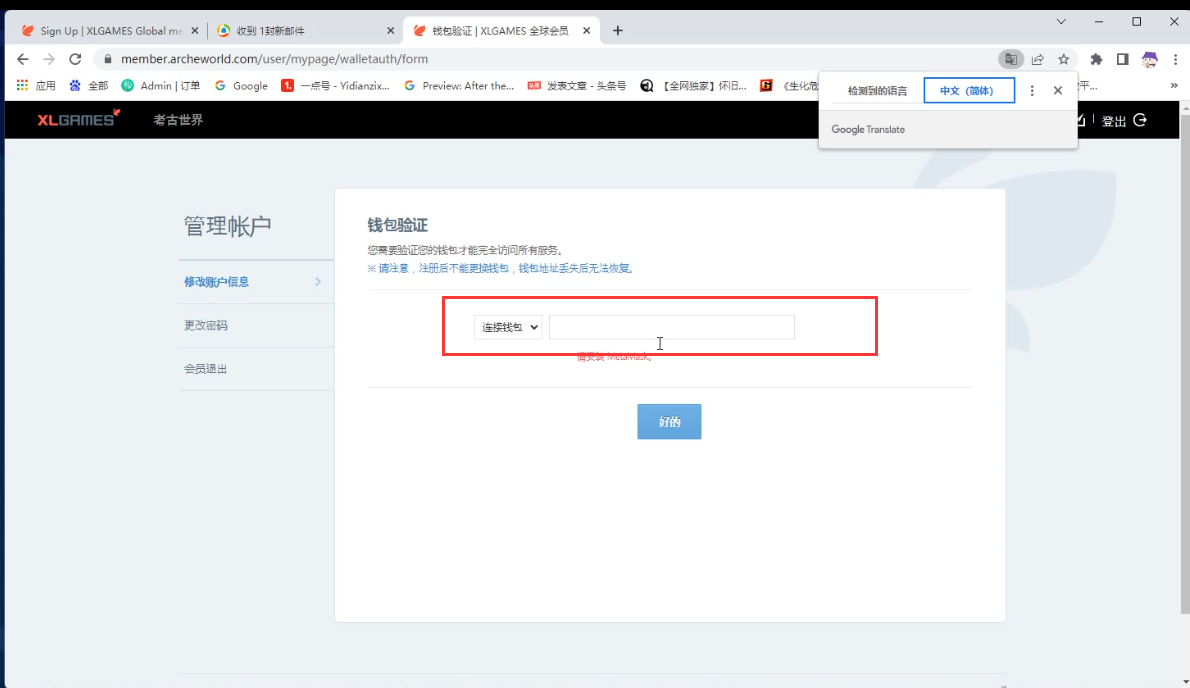Click the share page icon in address bar

click(1038, 59)
